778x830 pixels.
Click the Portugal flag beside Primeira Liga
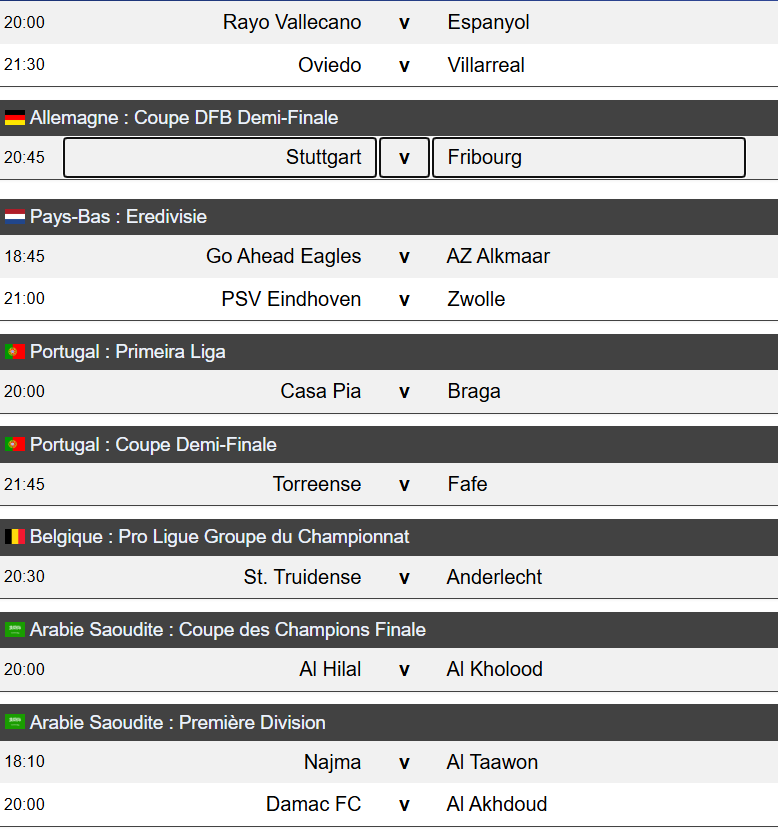click(15, 352)
